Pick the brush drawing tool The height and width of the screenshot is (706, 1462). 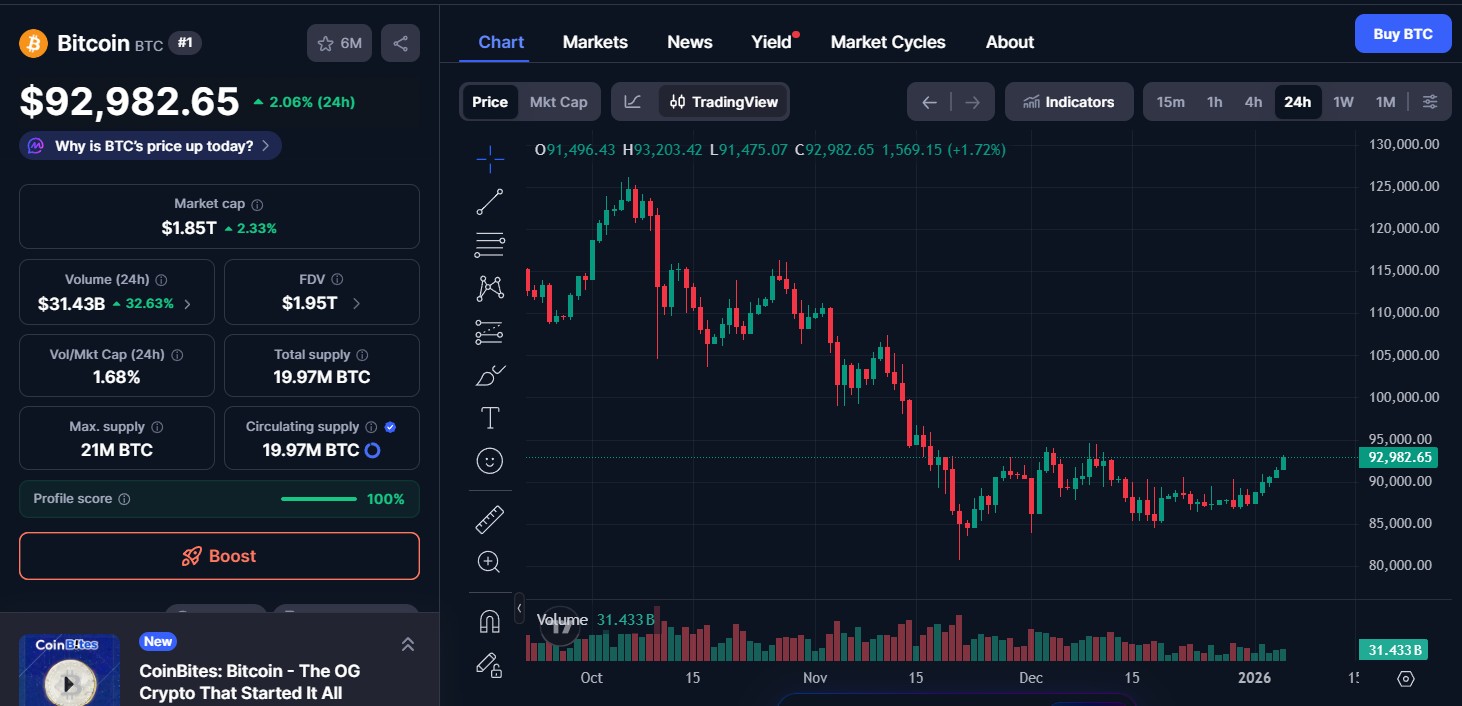click(489, 374)
